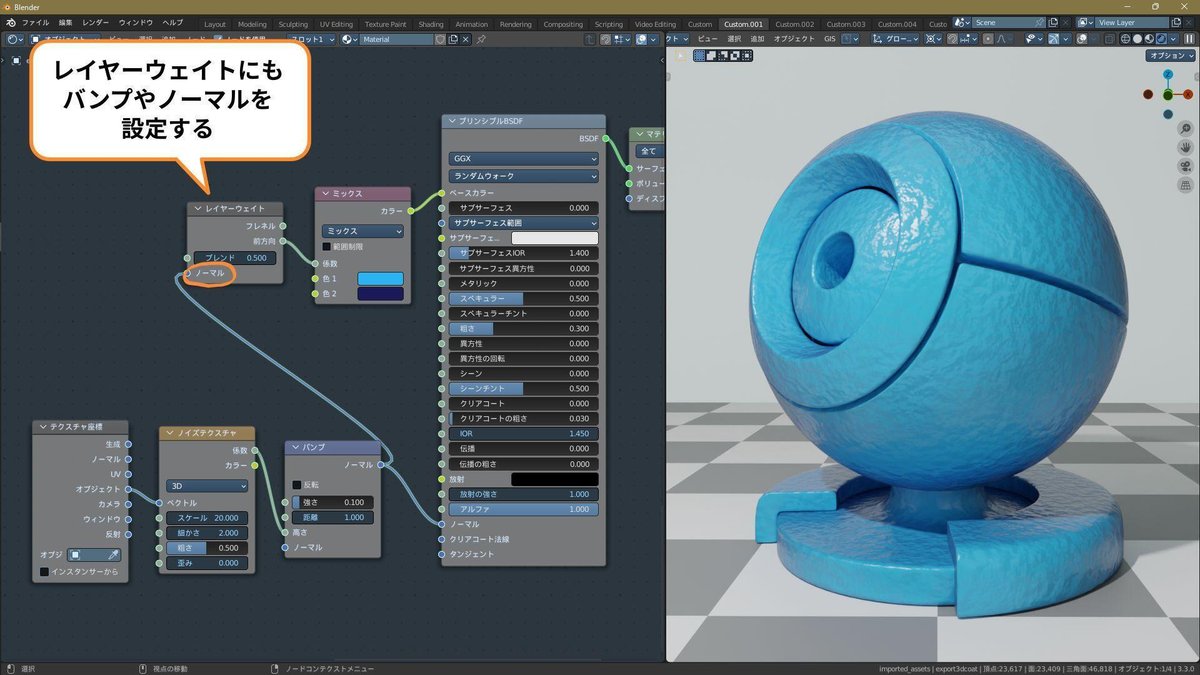Collapse the Layer Weight node
Viewport: 1200px width, 675px height.
(x=196, y=209)
